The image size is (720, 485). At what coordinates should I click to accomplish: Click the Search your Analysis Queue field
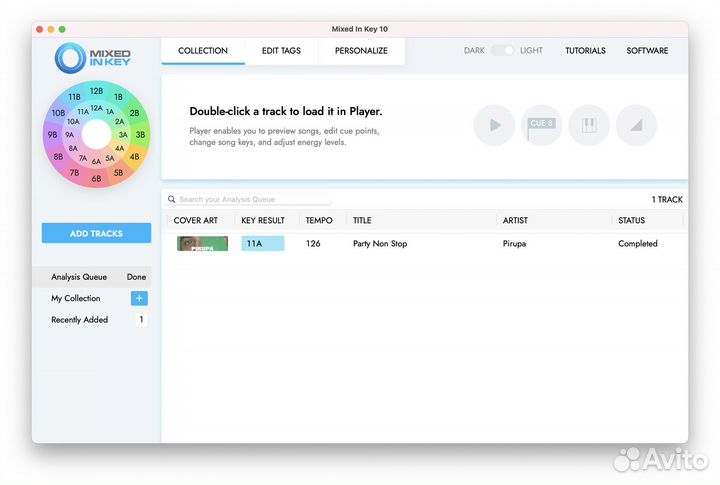(253, 200)
